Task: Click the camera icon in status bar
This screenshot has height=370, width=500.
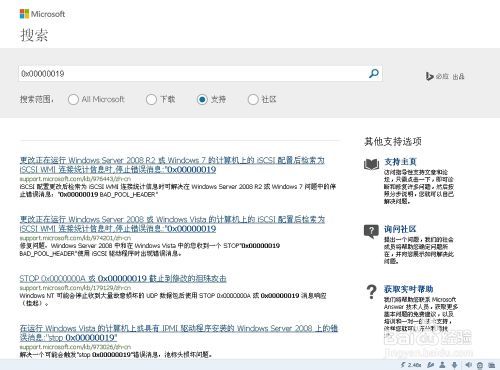Action: pos(480,365)
